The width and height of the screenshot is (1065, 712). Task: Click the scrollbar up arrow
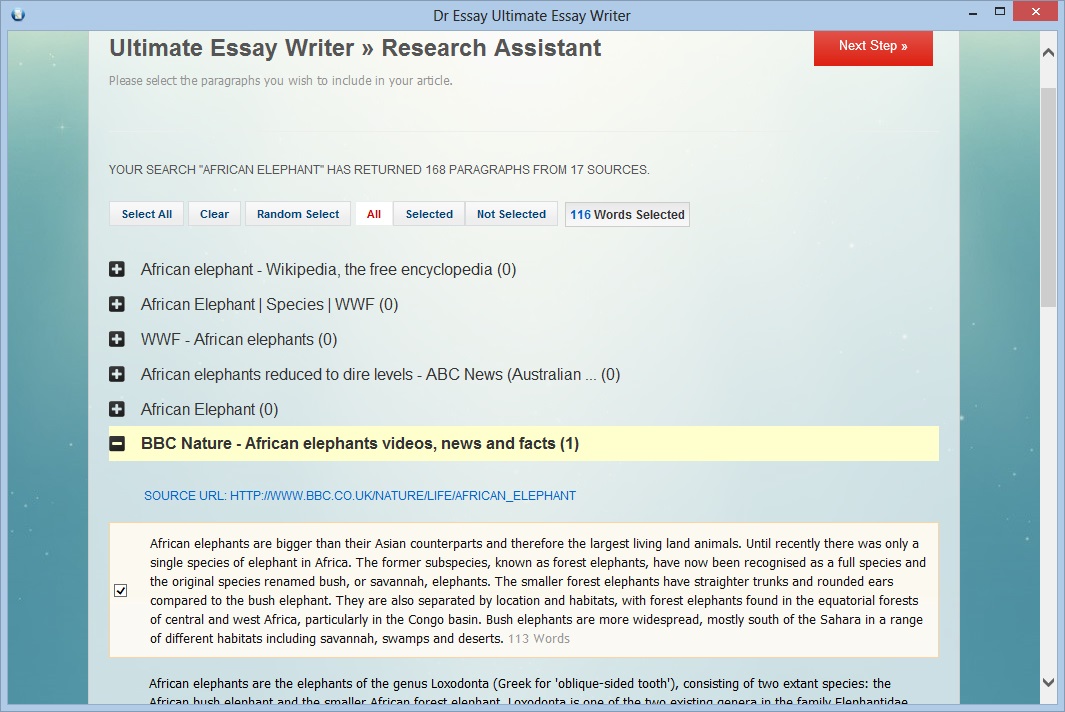click(1048, 52)
